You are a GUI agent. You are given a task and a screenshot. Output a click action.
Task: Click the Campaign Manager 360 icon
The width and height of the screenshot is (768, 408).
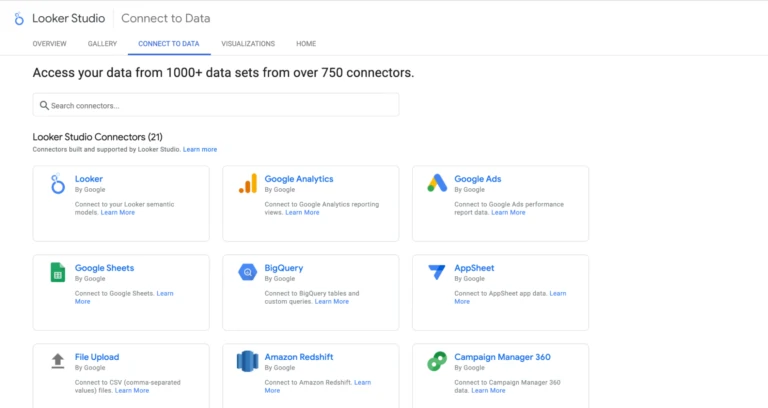tap(437, 361)
